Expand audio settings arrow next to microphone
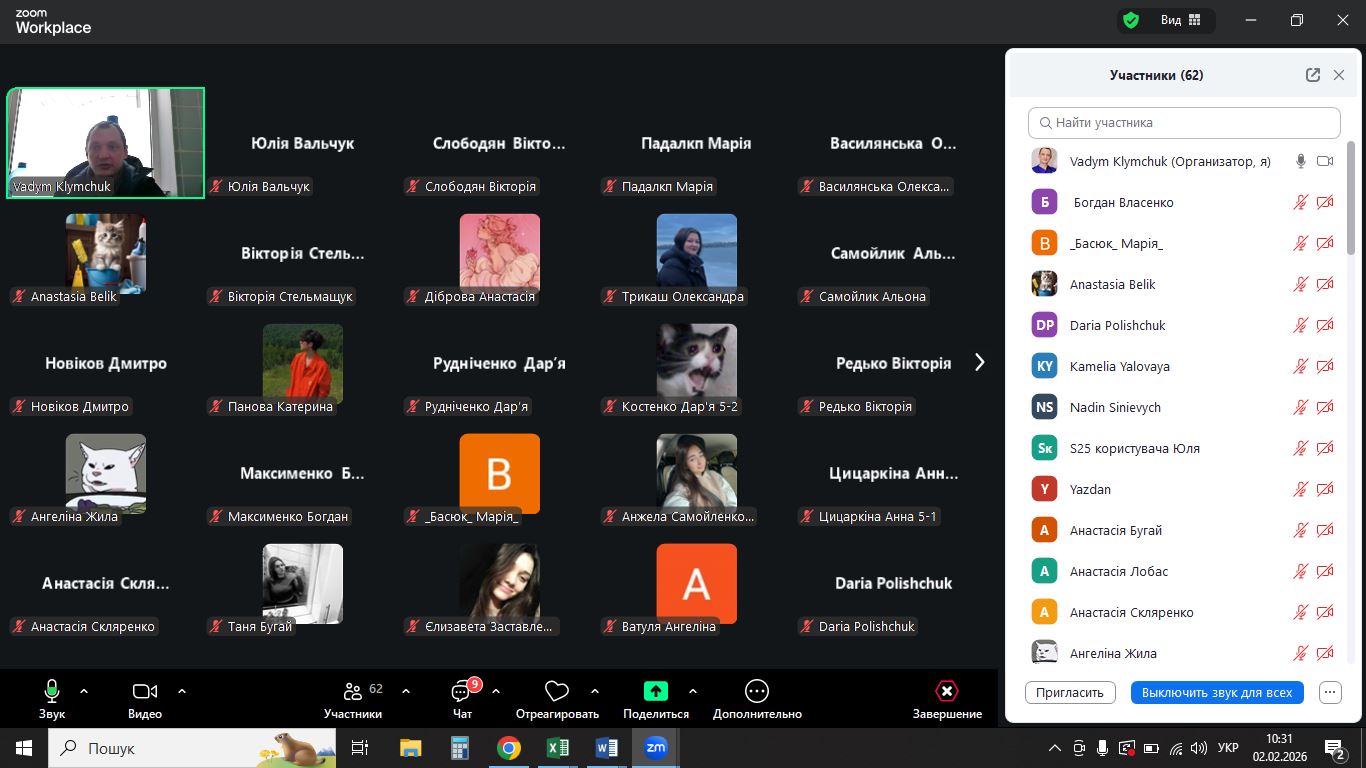Viewport: 1366px width, 768px height. [x=84, y=690]
